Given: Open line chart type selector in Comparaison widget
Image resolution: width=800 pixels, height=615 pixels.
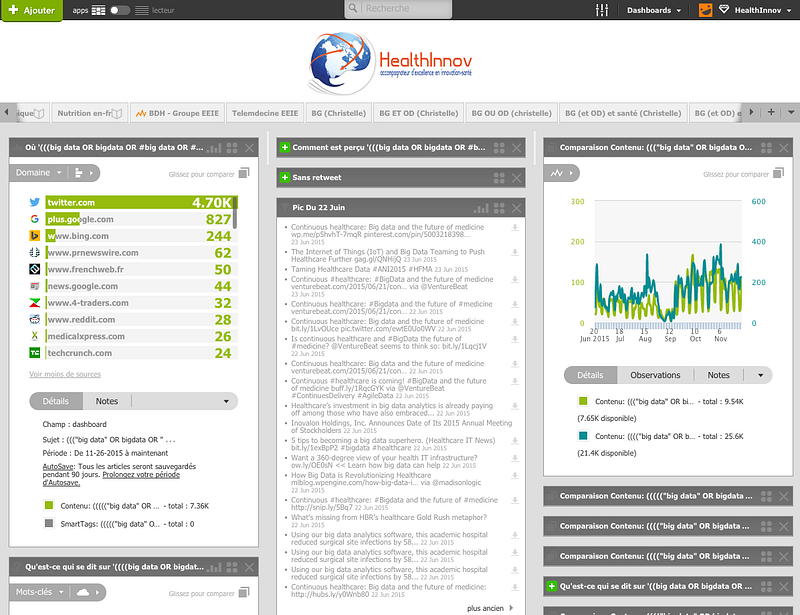Looking at the screenshot, I should pyautogui.click(x=562, y=173).
